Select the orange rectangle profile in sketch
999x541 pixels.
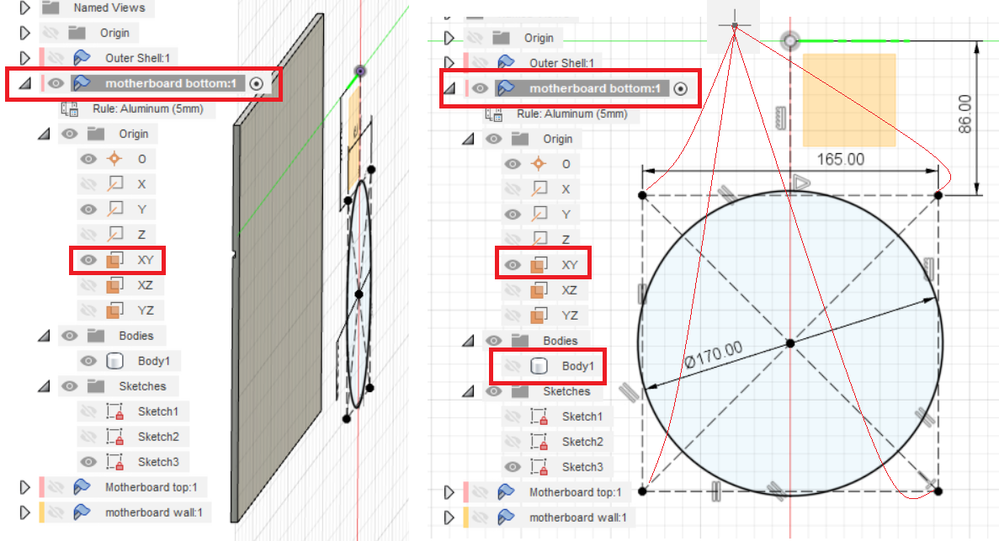[x=849, y=100]
